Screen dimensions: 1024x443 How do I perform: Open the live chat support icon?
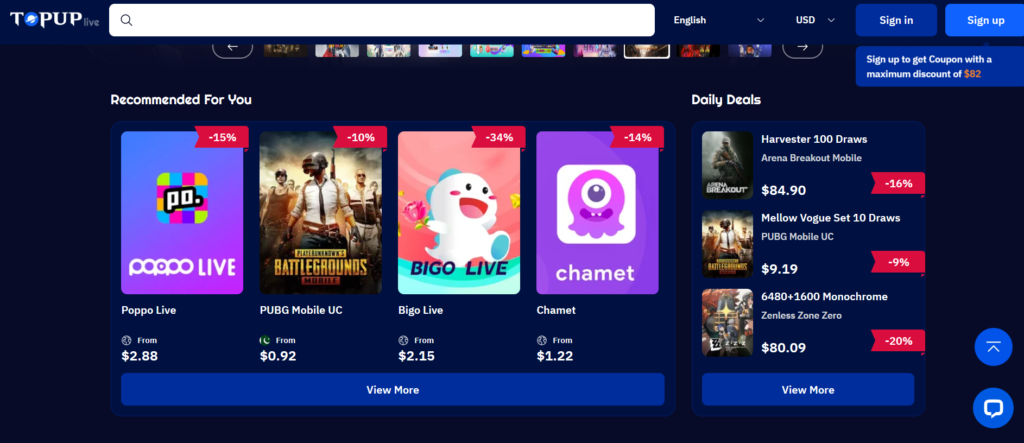(993, 408)
